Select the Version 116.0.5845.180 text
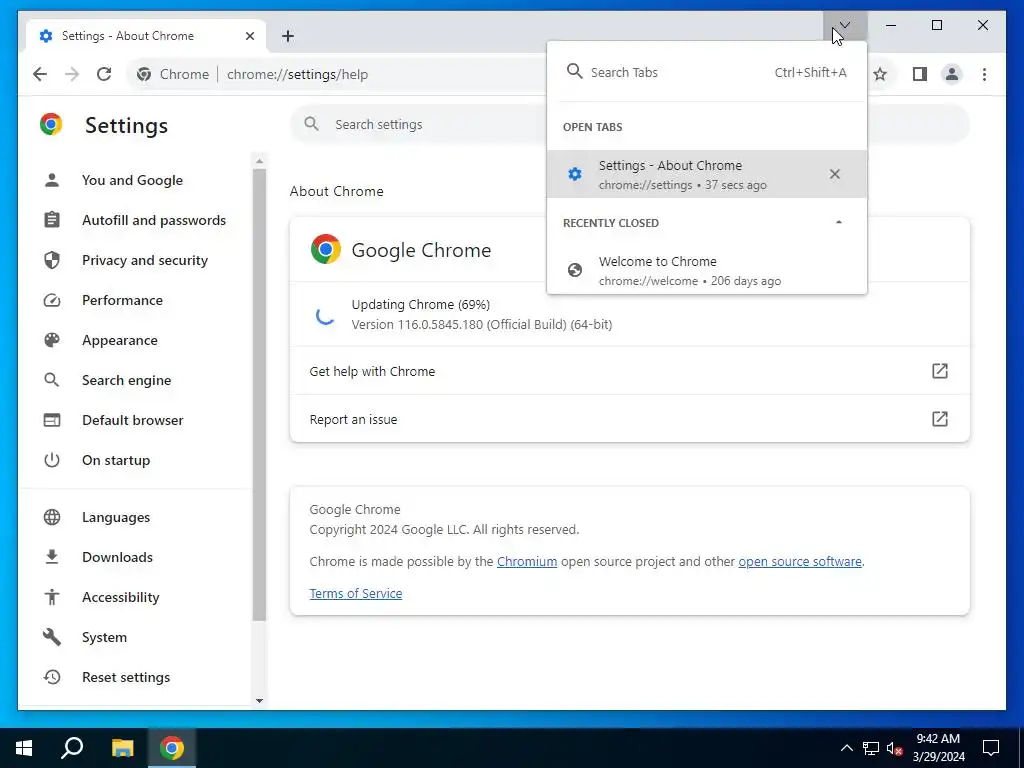 coord(482,325)
